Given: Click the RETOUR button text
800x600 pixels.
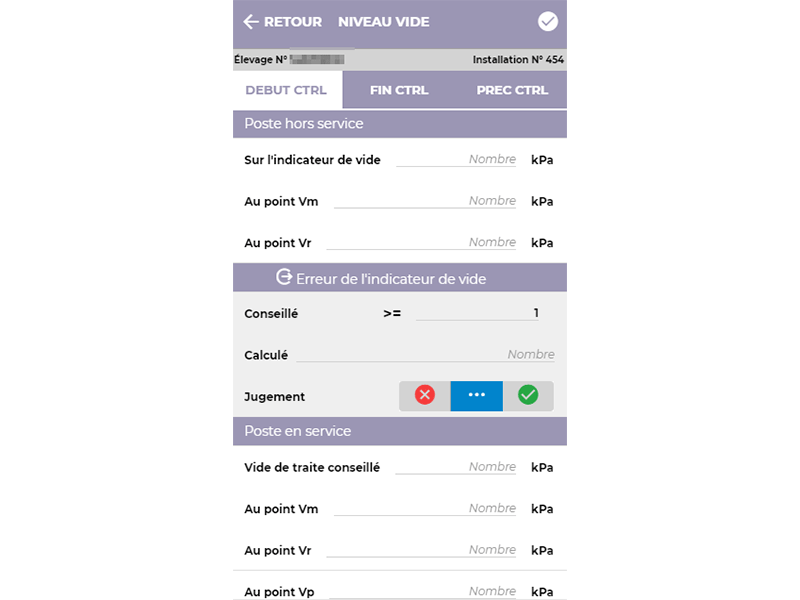Looking at the screenshot, I should [x=293, y=22].
